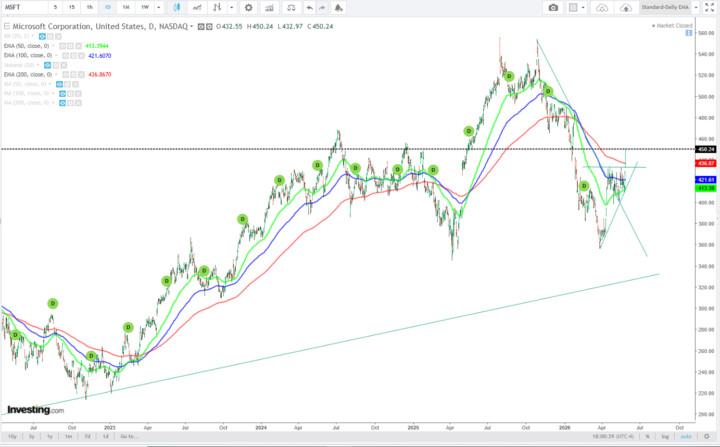Select the 15 minute interval
Image resolution: width=720 pixels, height=447 pixels.
72,7
